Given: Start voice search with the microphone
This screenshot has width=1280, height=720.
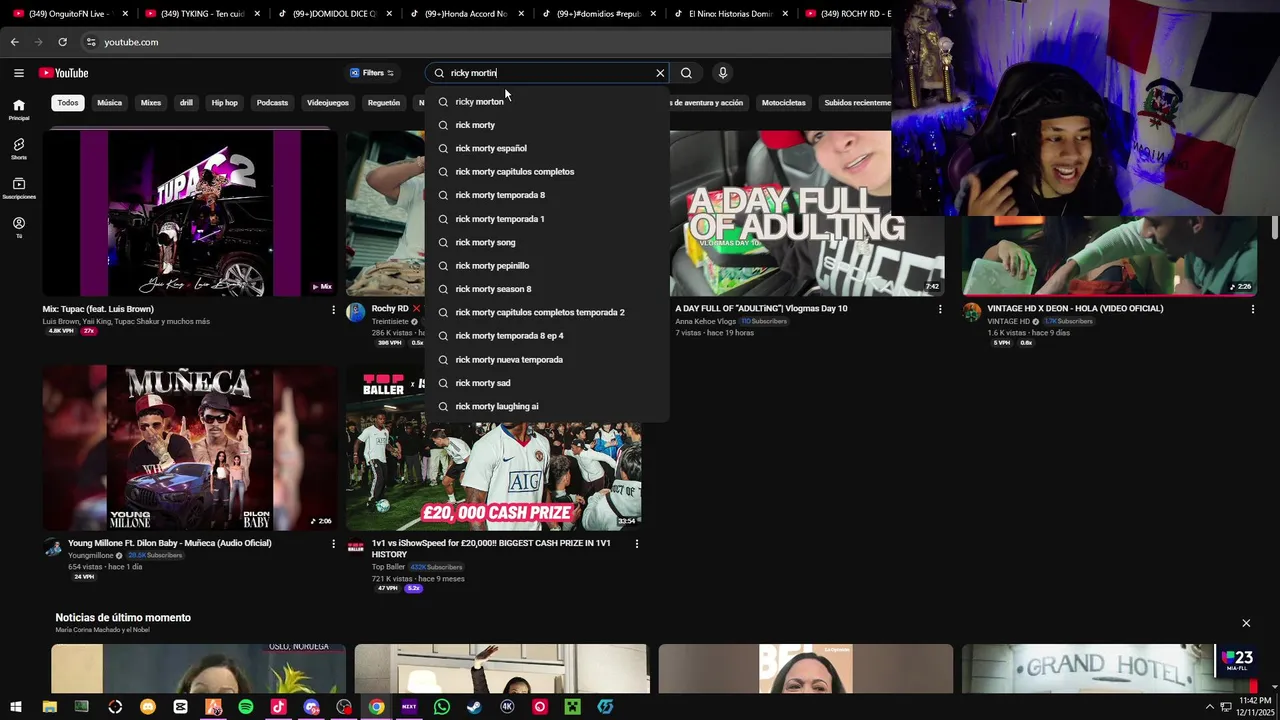Looking at the screenshot, I should (x=722, y=73).
